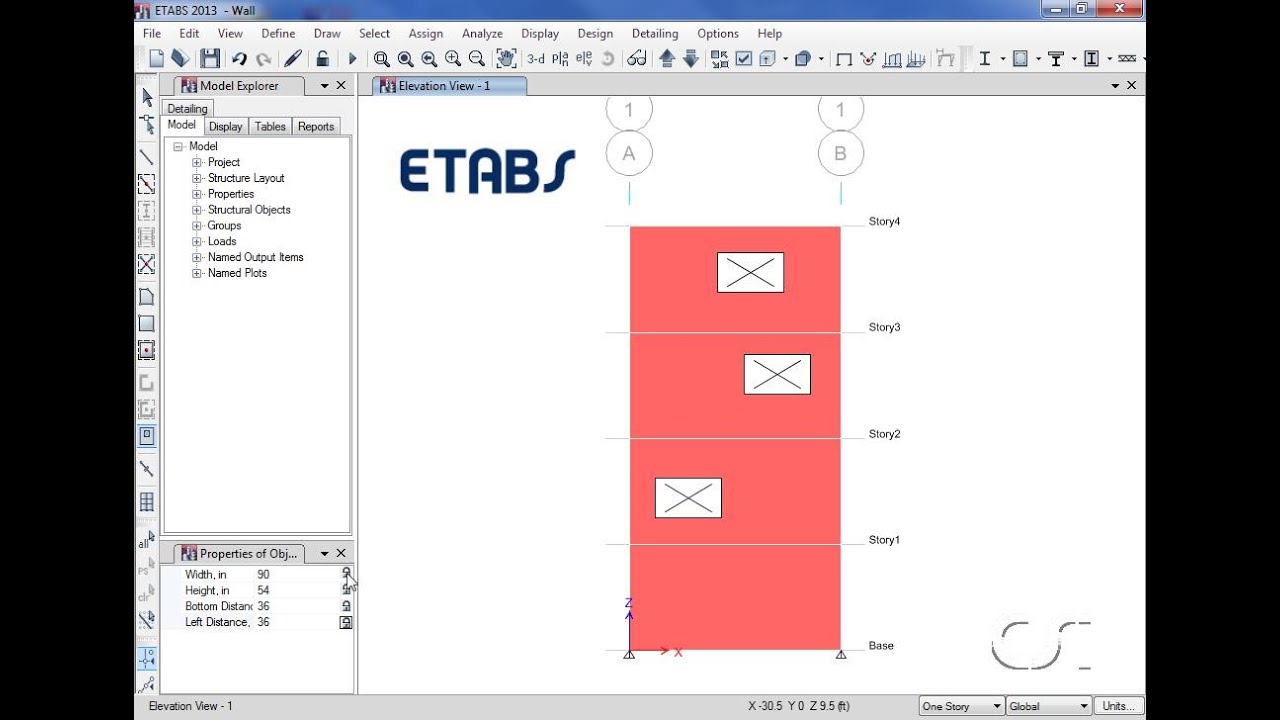
Task: Toggle lock for Left Distance property
Action: (x=346, y=622)
